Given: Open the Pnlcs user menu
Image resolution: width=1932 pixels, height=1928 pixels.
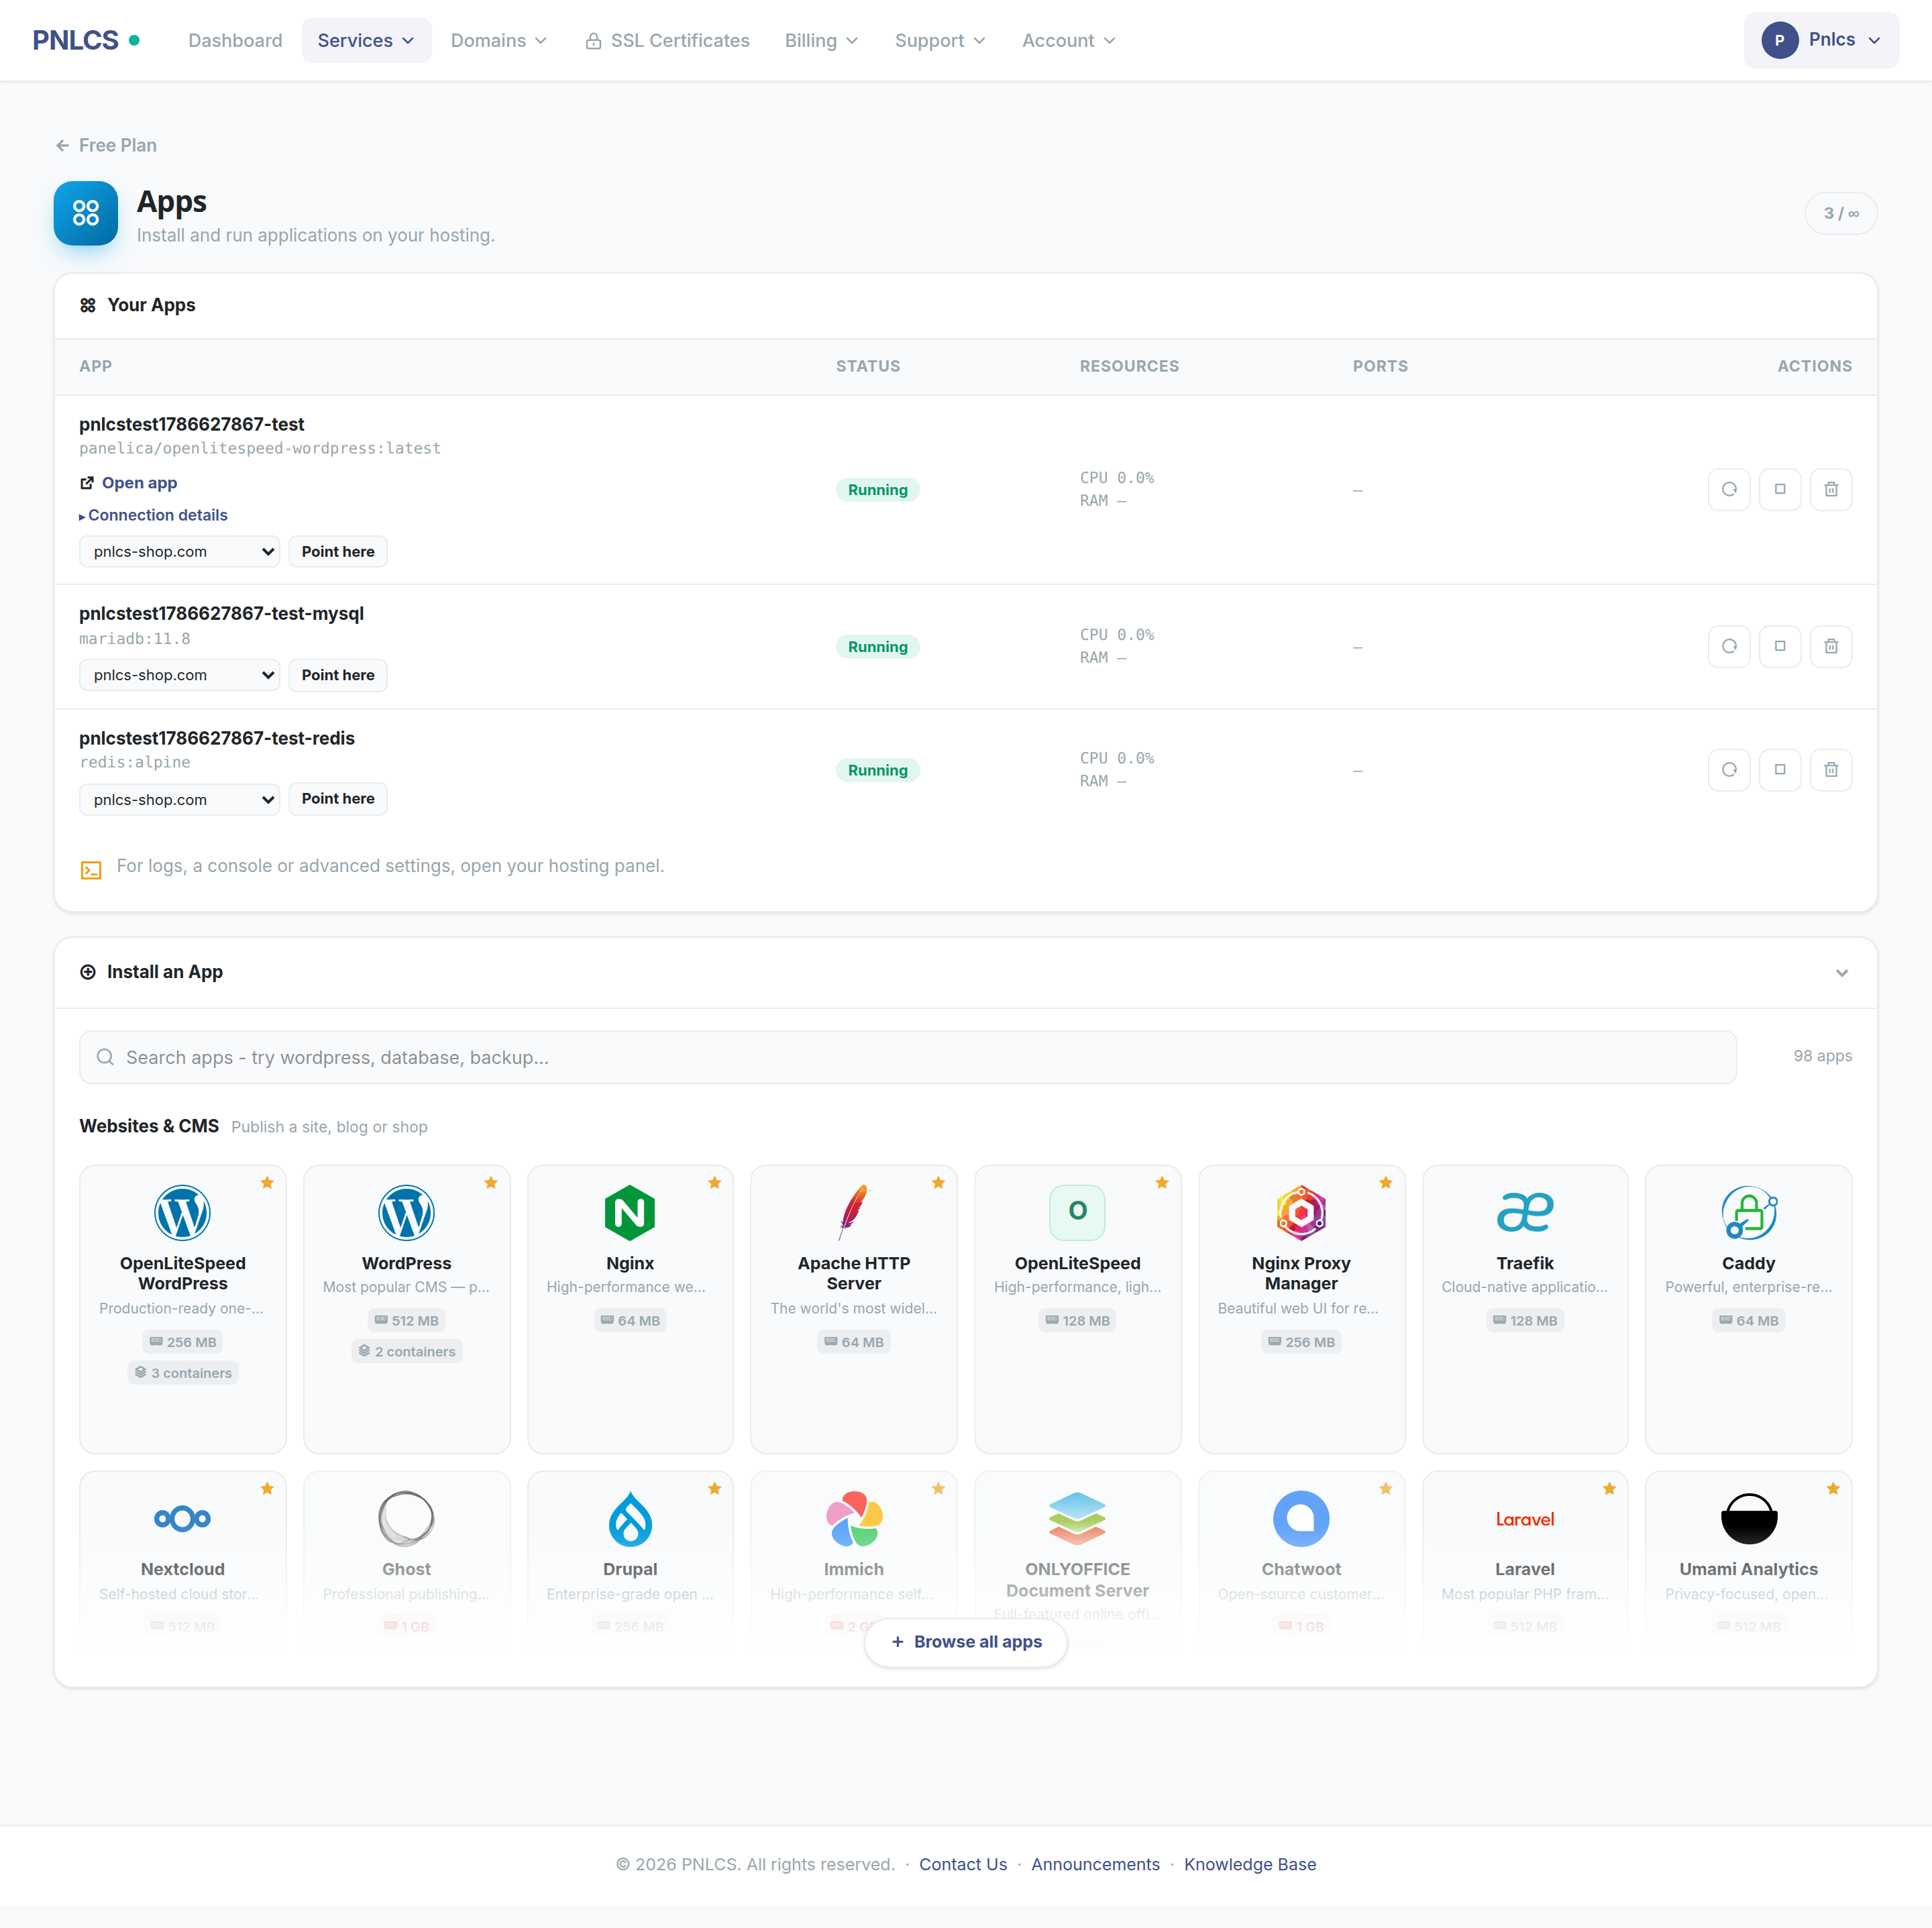Looking at the screenshot, I should (x=1821, y=40).
